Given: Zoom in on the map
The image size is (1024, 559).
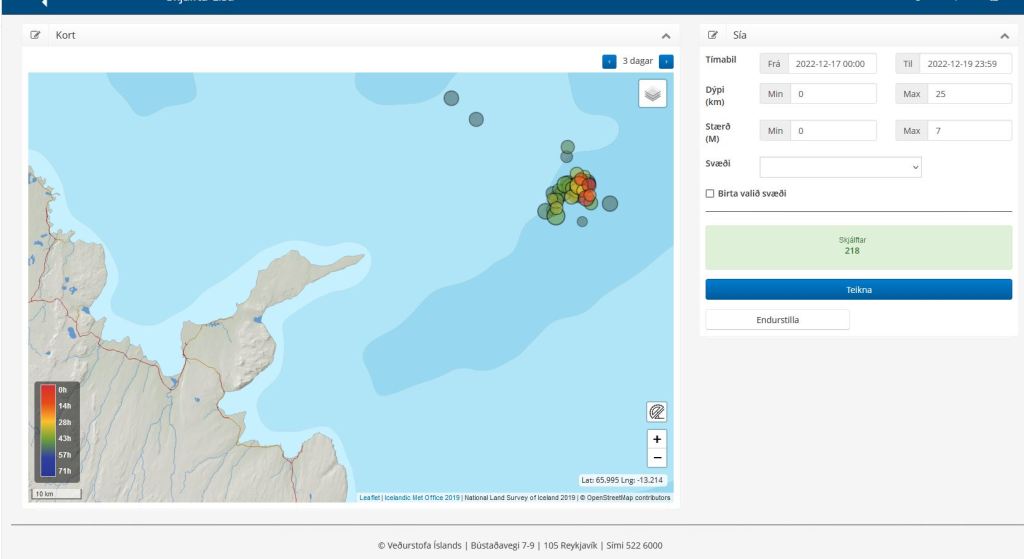Looking at the screenshot, I should pyautogui.click(x=657, y=439).
